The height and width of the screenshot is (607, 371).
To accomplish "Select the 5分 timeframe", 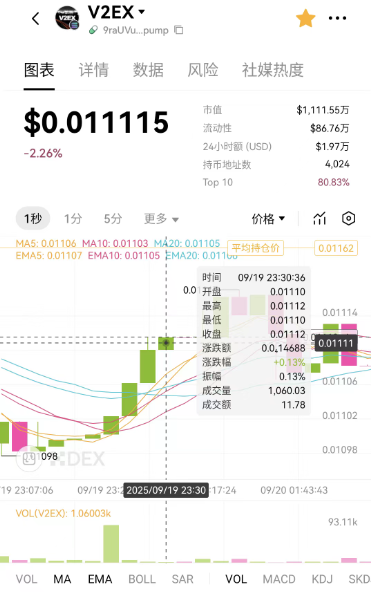I will tap(113, 219).
